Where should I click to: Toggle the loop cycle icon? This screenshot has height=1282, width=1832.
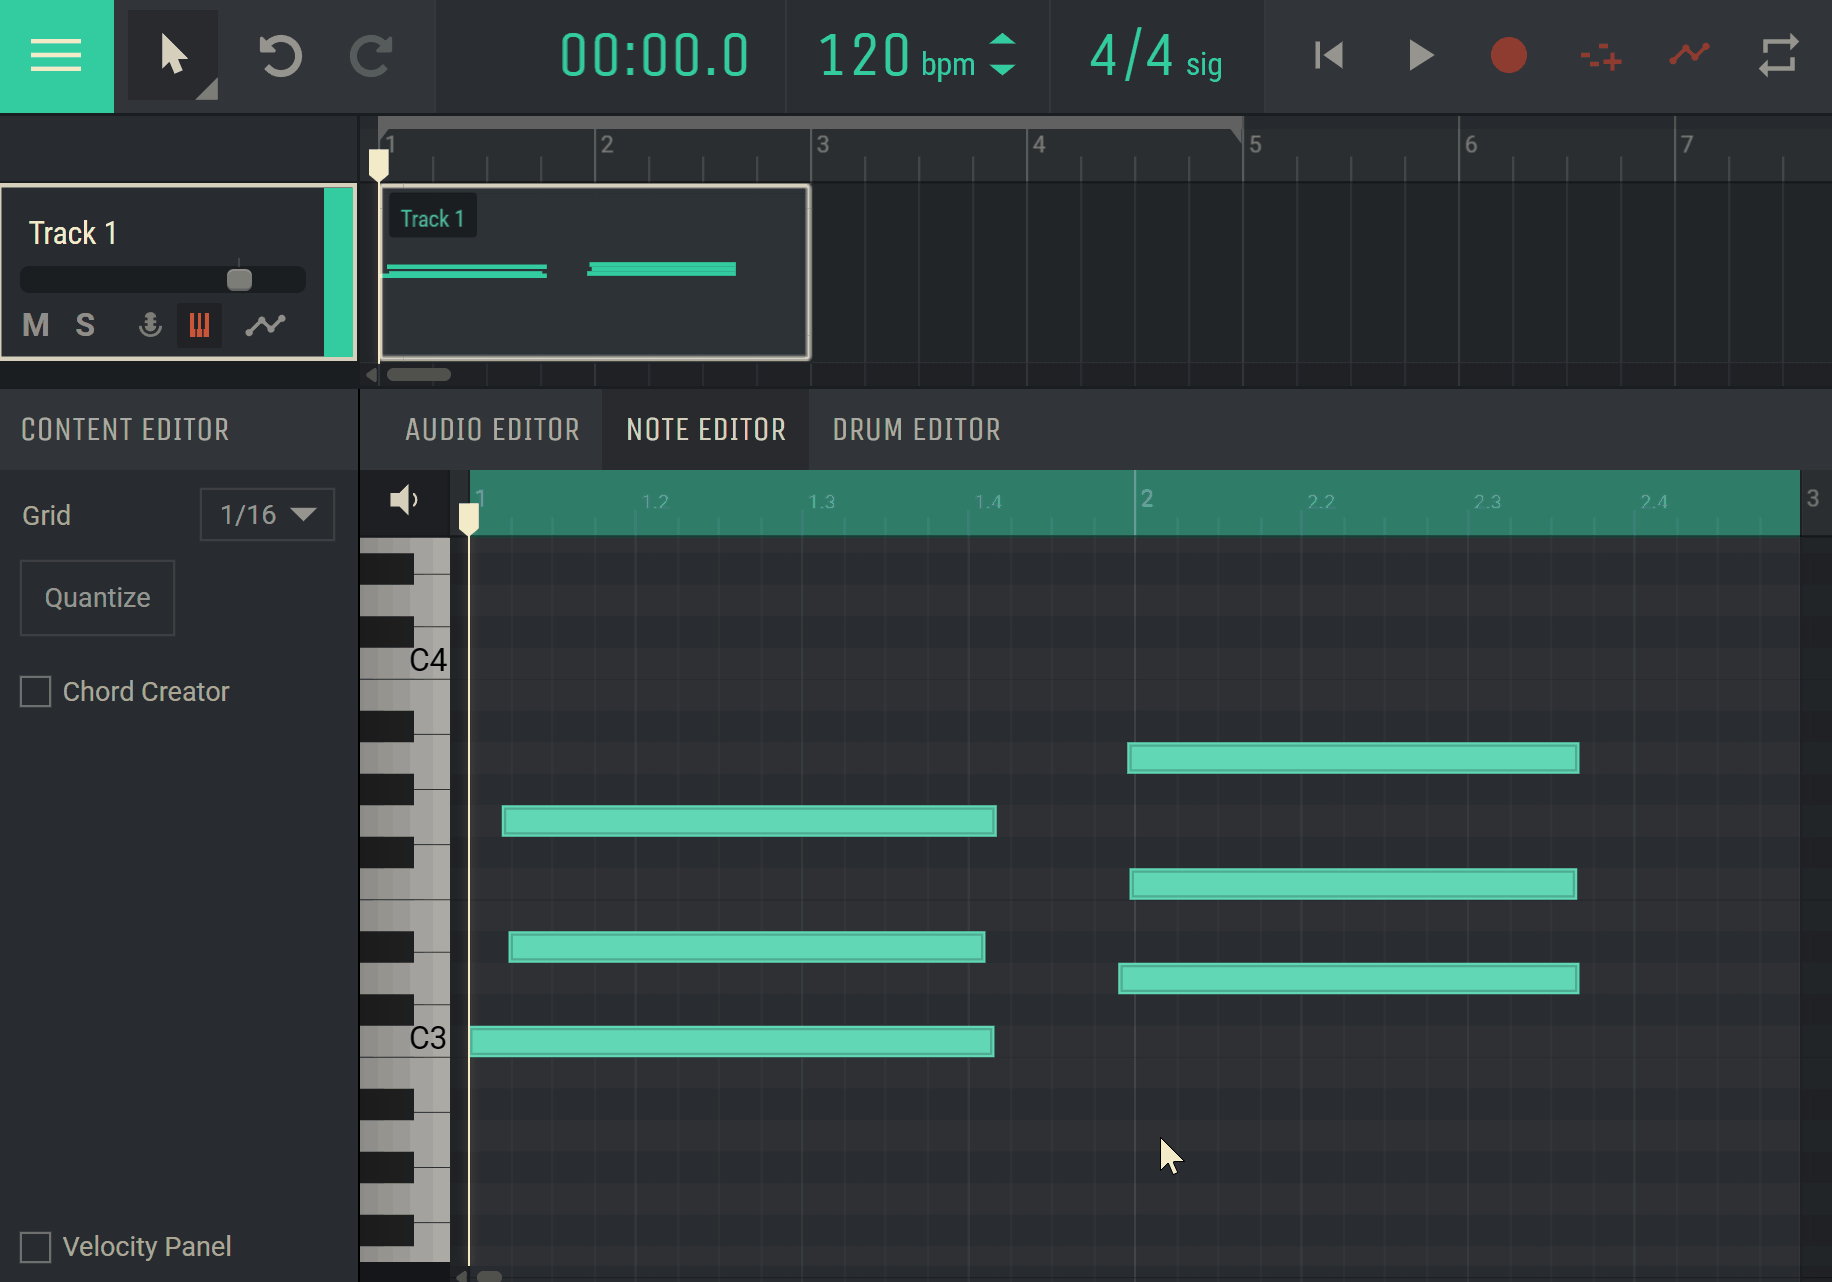pos(1778,56)
